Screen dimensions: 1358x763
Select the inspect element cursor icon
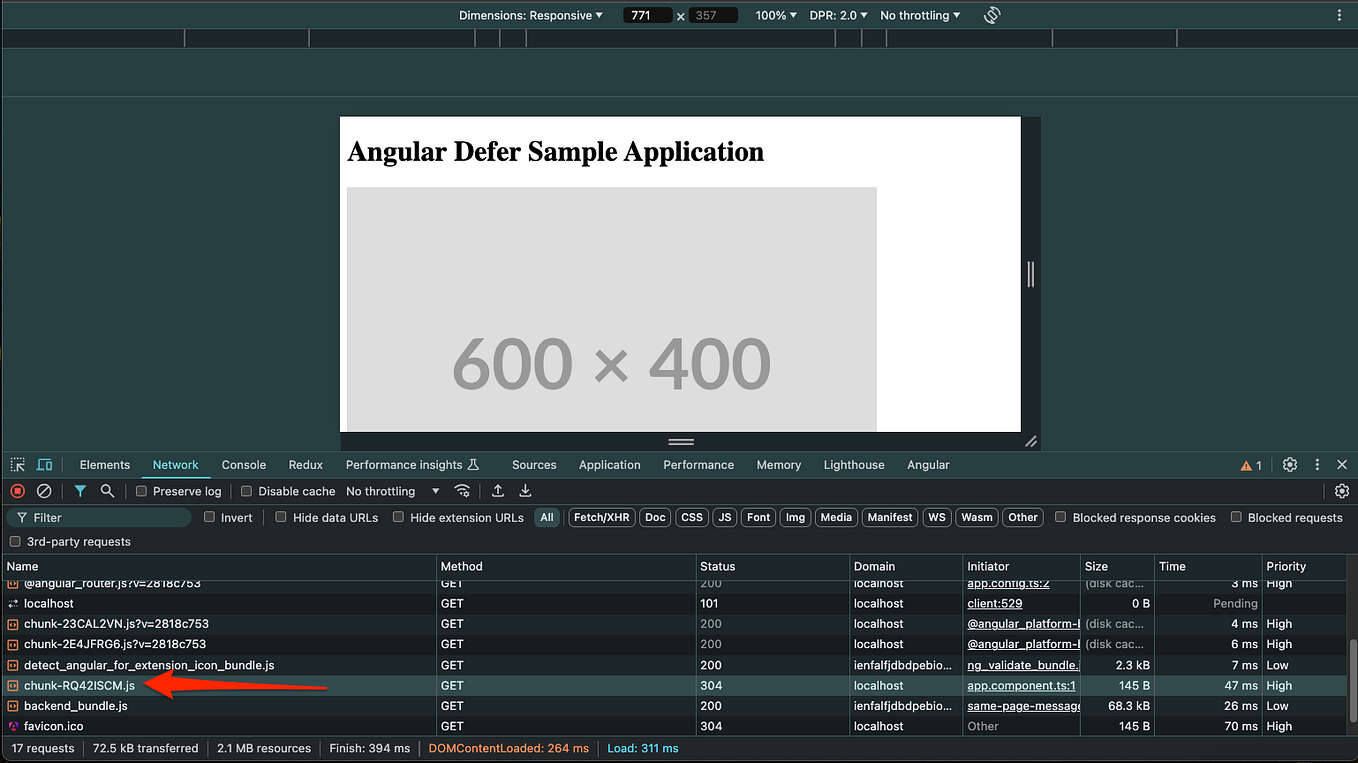pos(17,464)
